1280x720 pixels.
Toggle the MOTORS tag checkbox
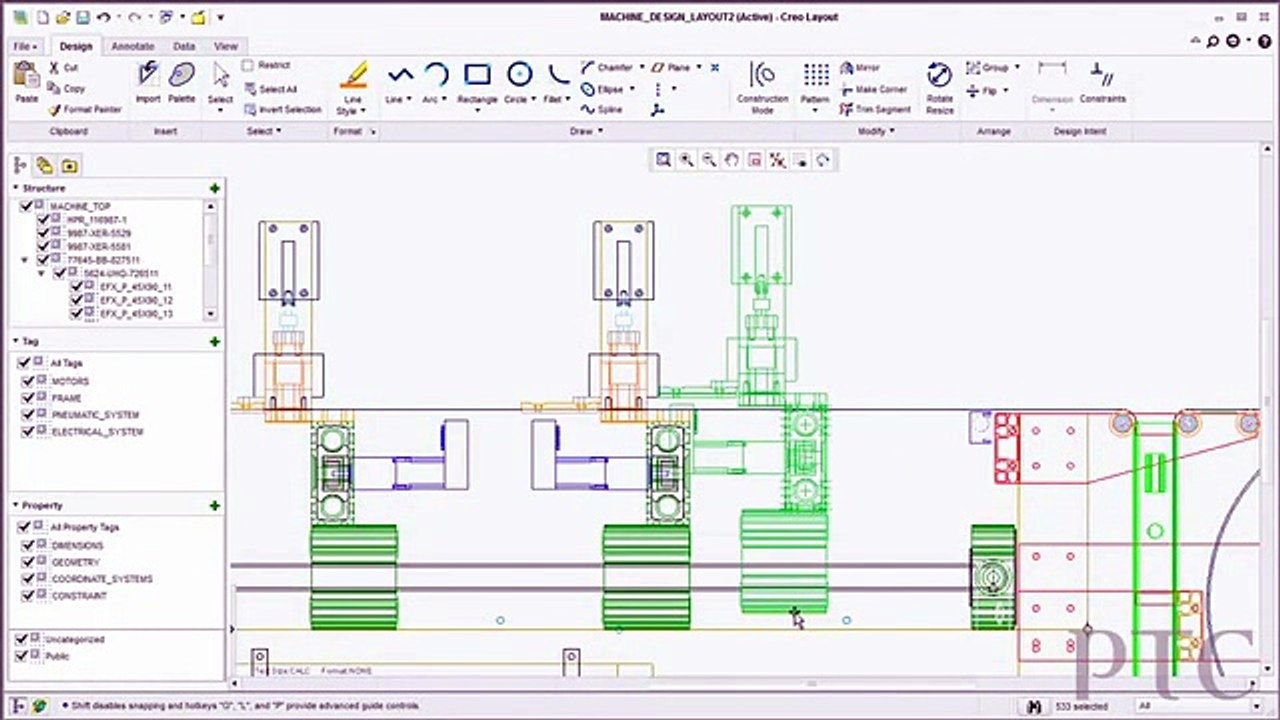(x=26, y=381)
